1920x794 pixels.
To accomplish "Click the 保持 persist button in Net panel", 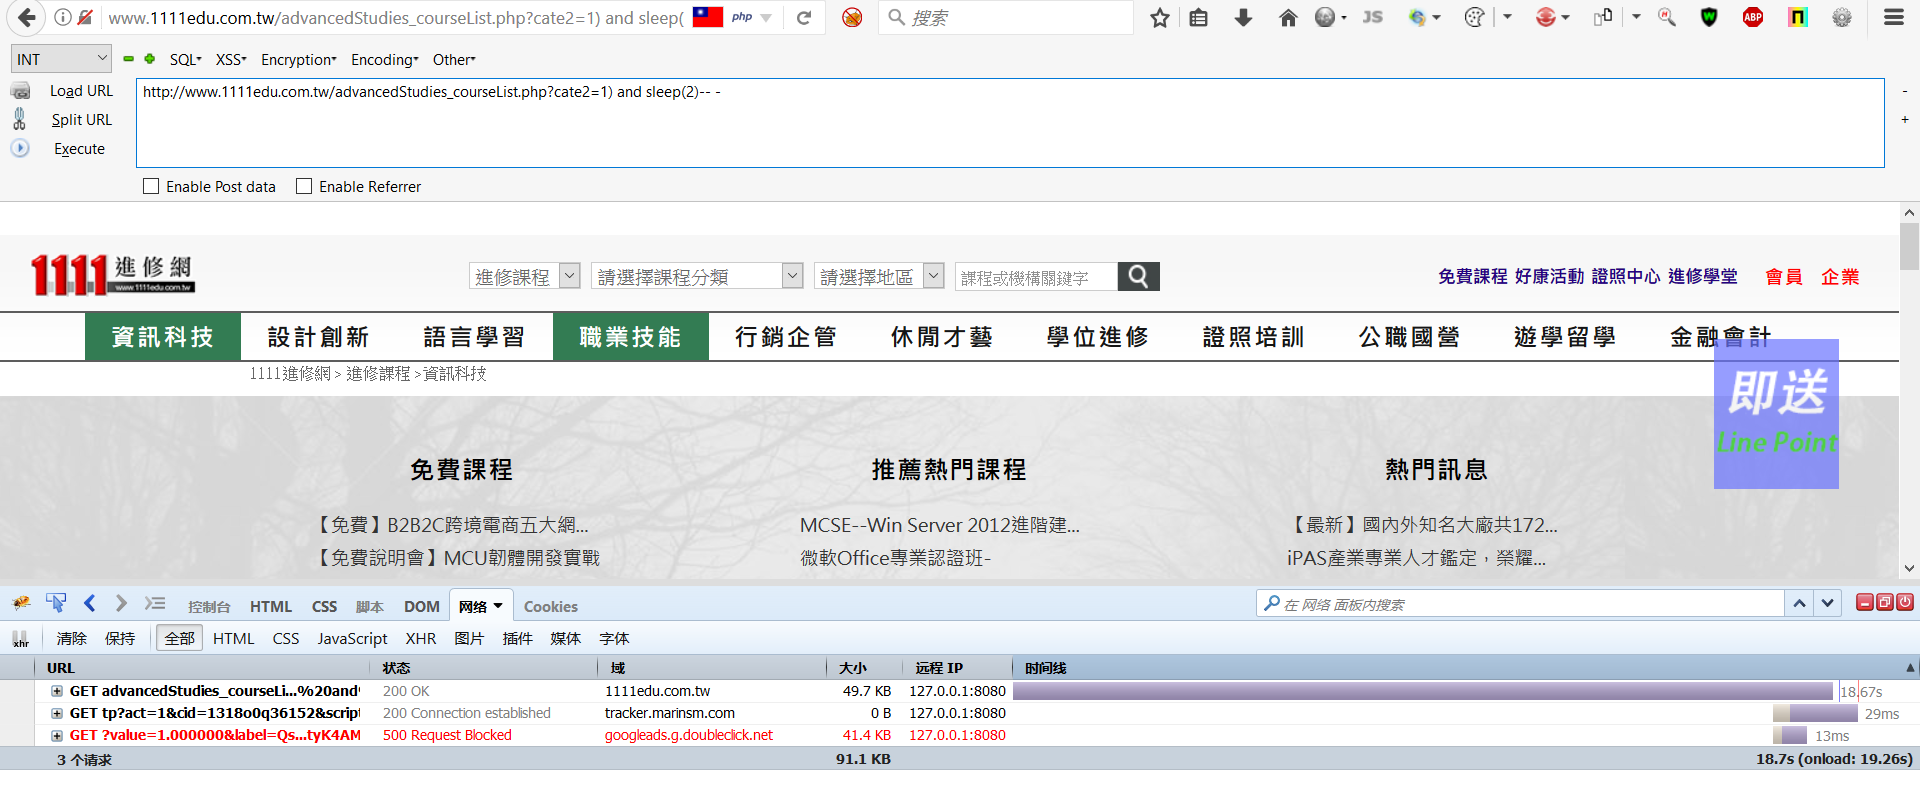I will coord(120,638).
